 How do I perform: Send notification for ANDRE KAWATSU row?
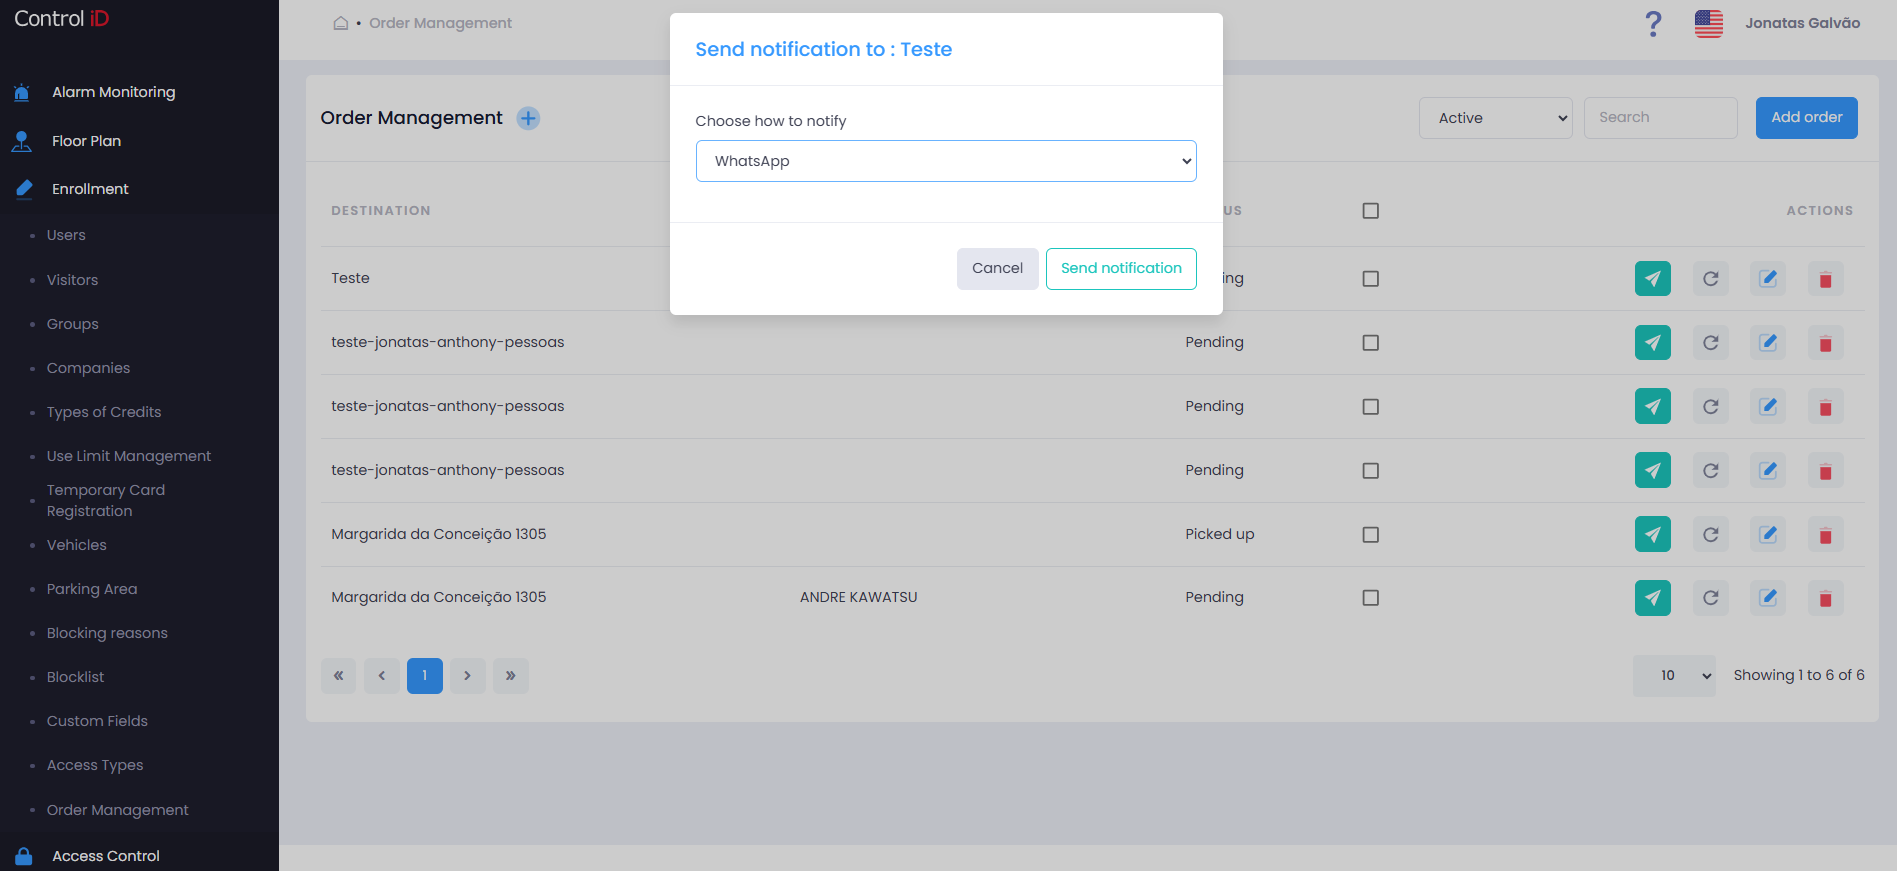(x=1653, y=598)
